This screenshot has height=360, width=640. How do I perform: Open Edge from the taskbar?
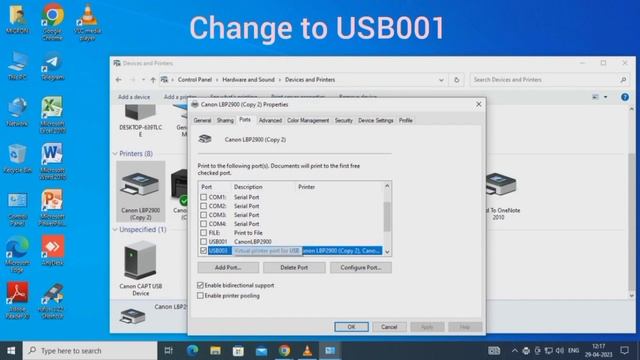coord(192,351)
